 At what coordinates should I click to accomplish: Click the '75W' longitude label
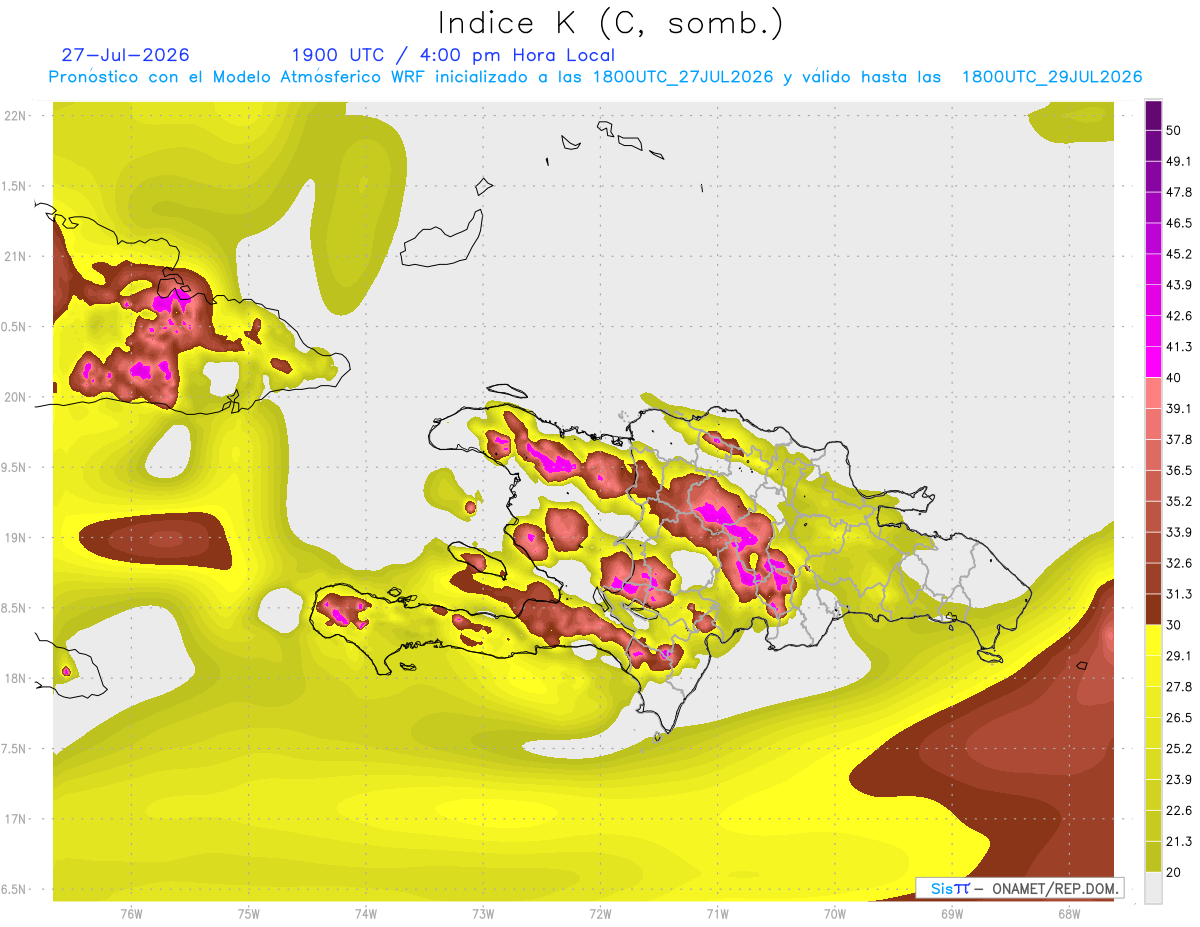click(x=249, y=913)
